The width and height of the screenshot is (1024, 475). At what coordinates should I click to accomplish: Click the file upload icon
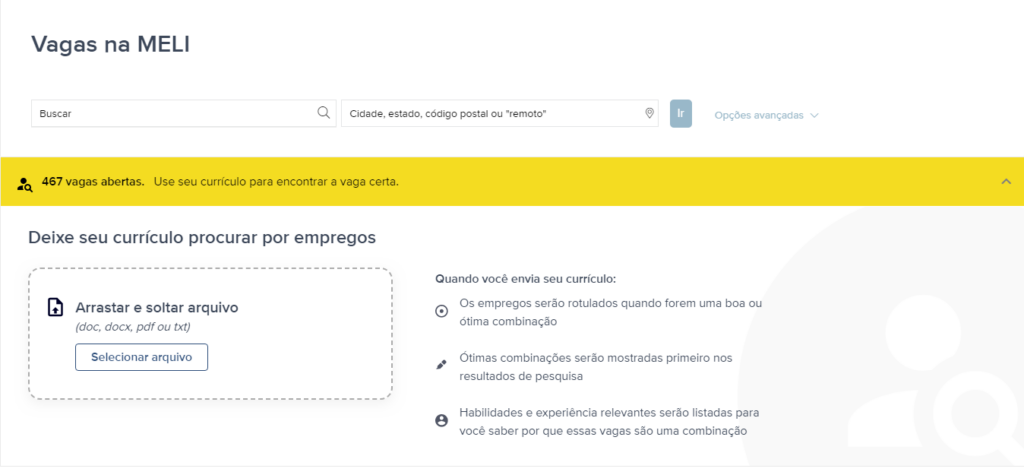pos(56,307)
